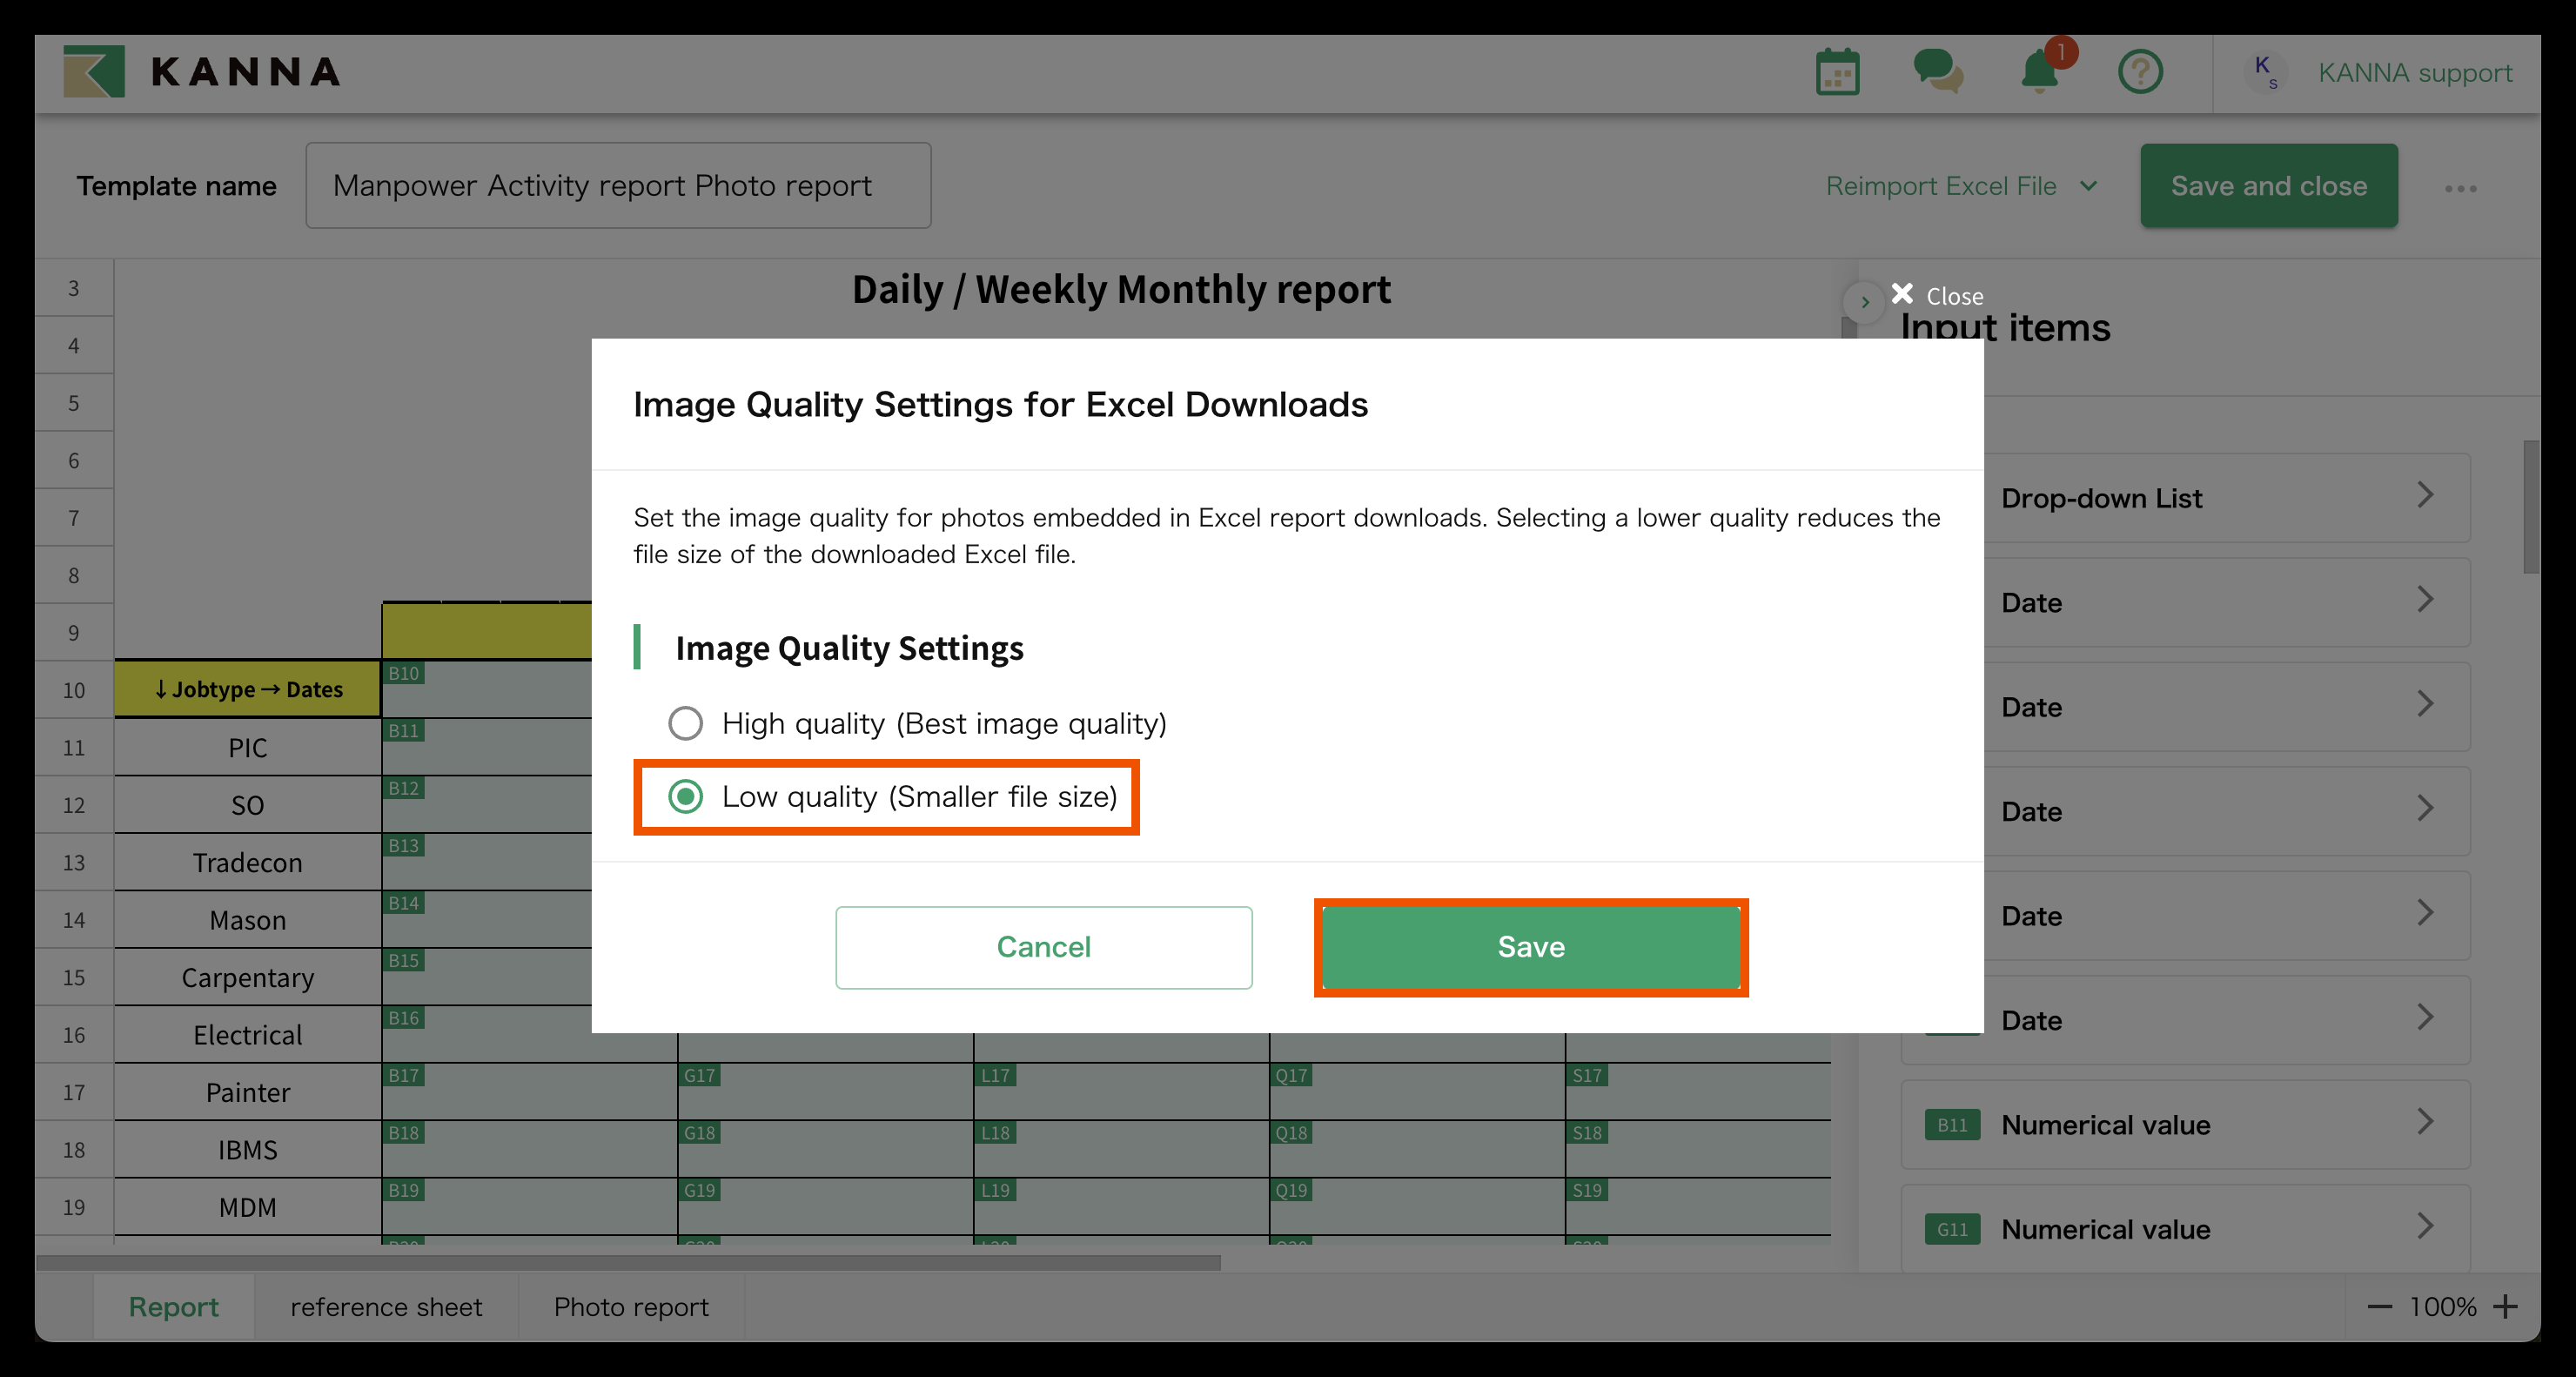Collapse the Input items side panel arrow

point(1864,301)
